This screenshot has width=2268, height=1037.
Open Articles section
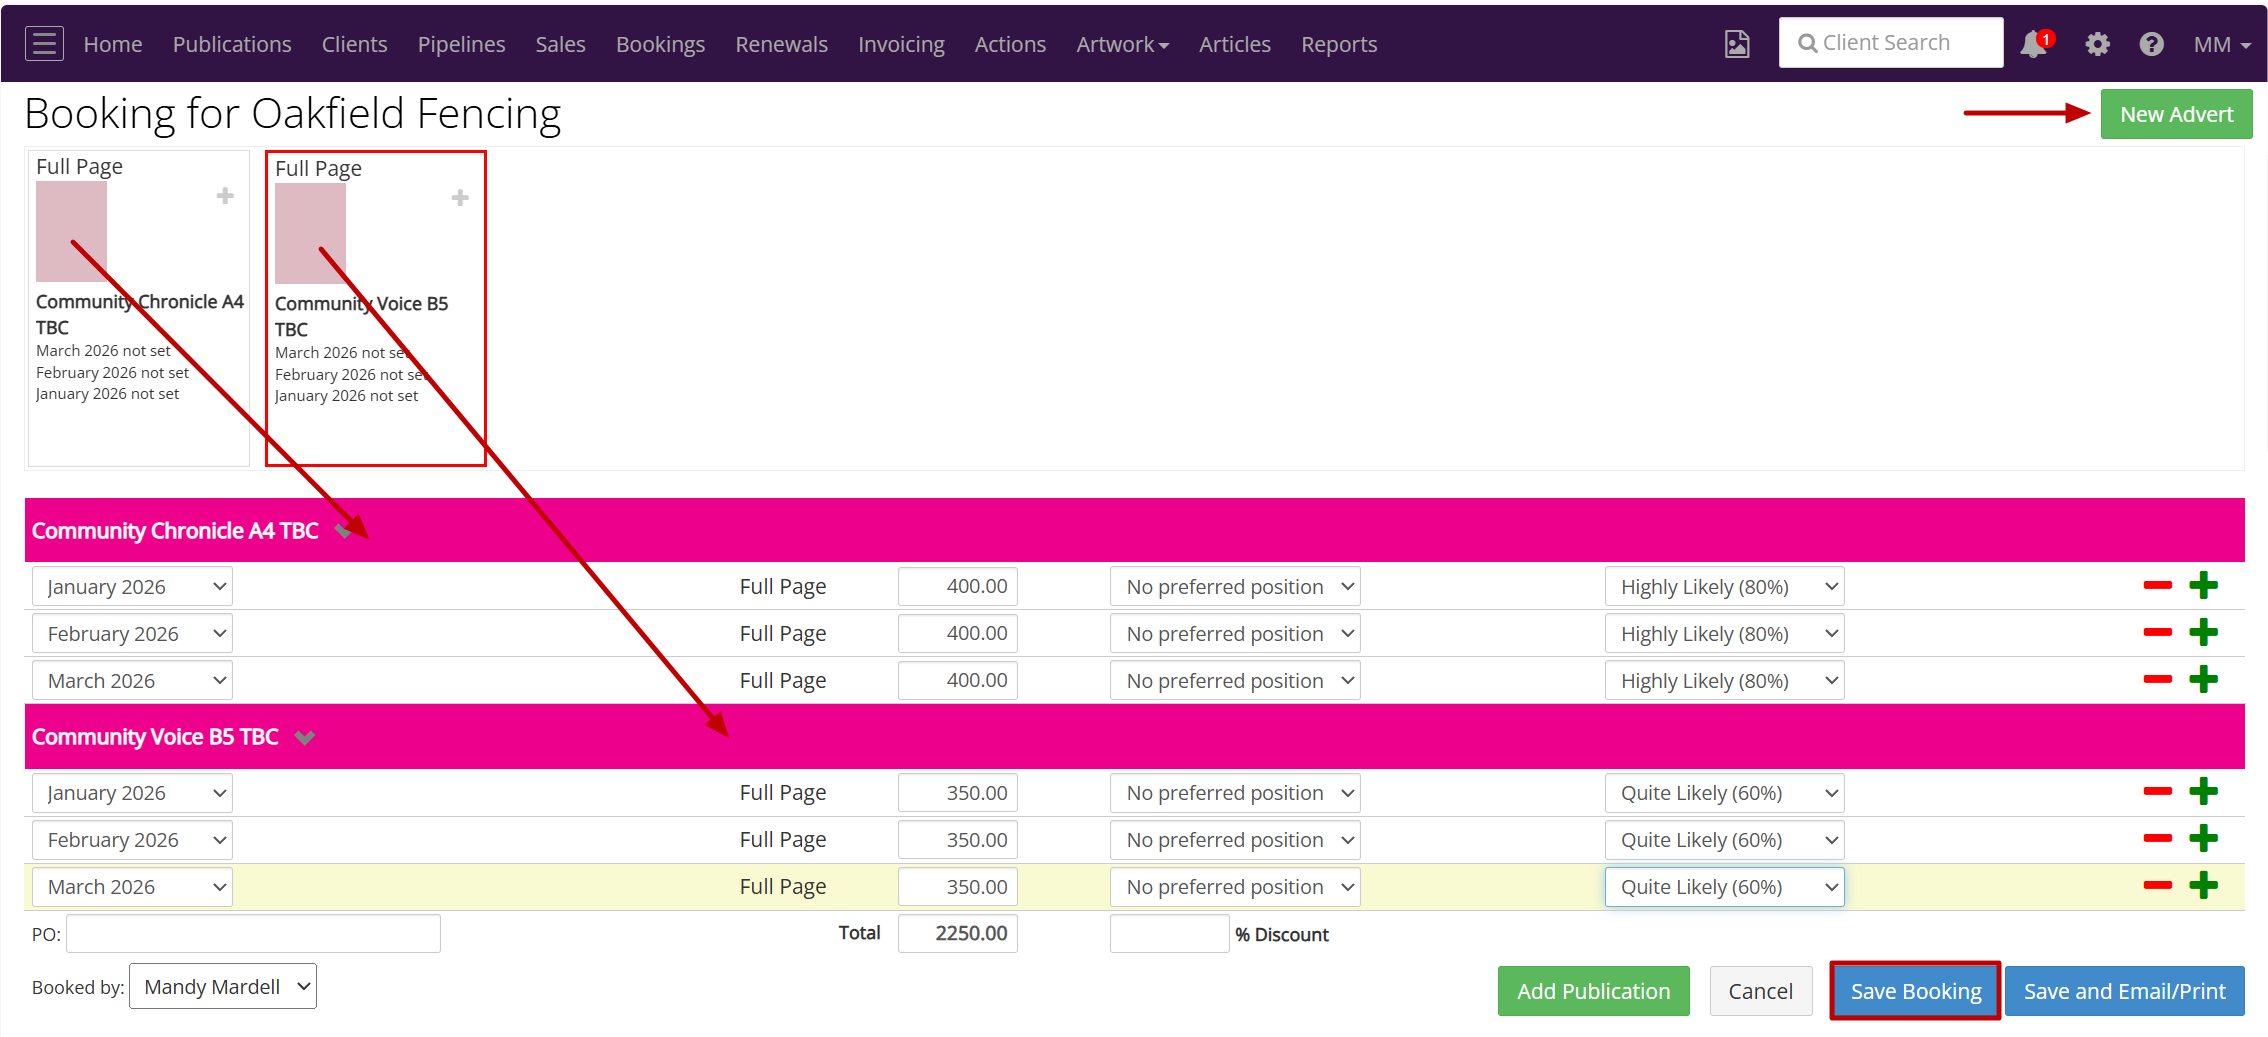click(1234, 44)
